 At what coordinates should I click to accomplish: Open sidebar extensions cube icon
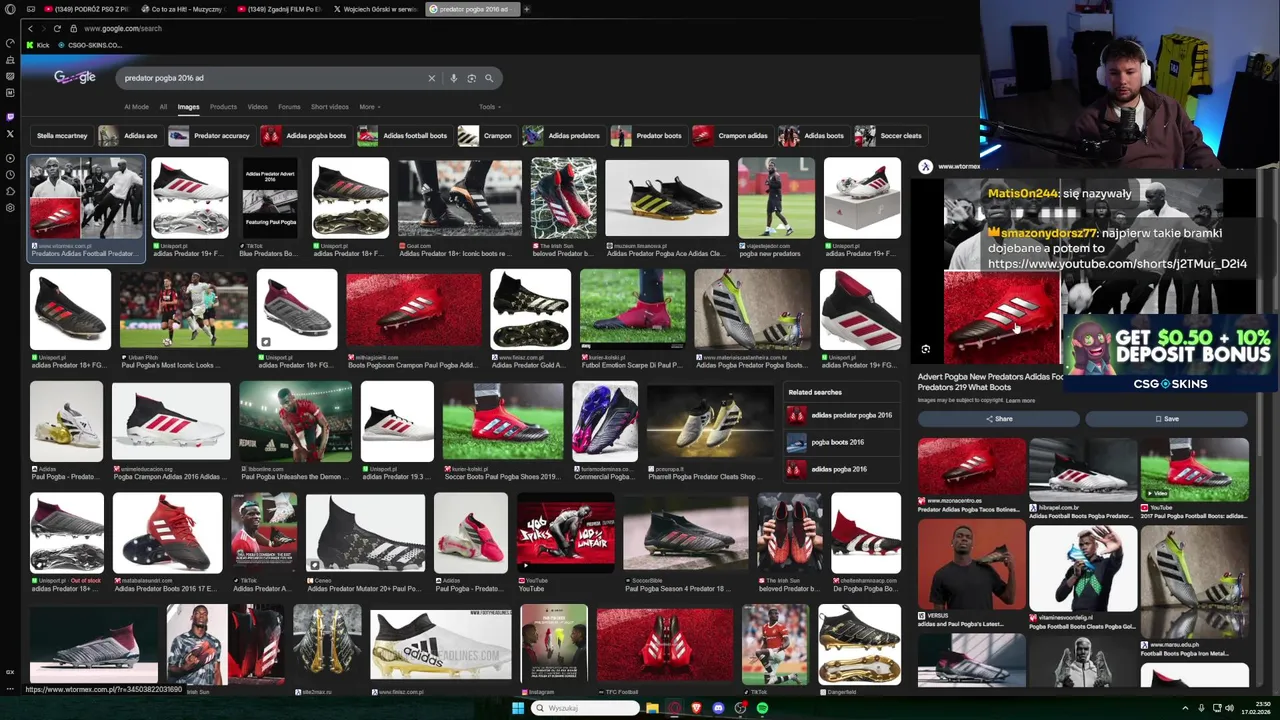point(10,191)
